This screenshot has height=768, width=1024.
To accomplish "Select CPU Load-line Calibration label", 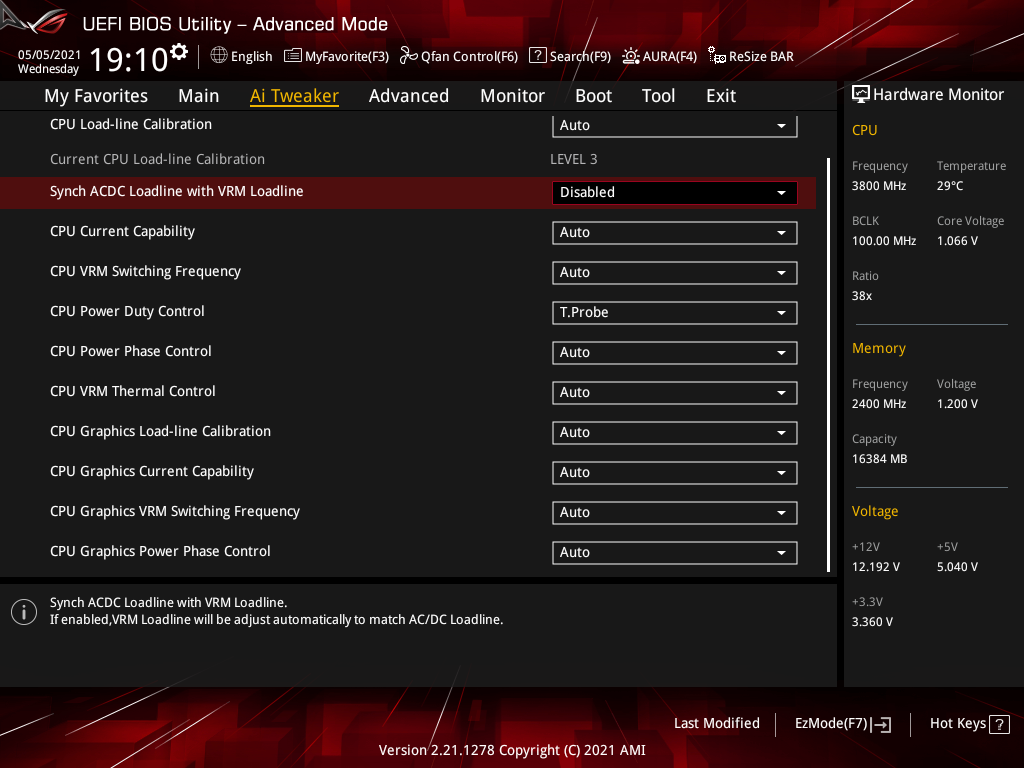I will pos(131,124).
